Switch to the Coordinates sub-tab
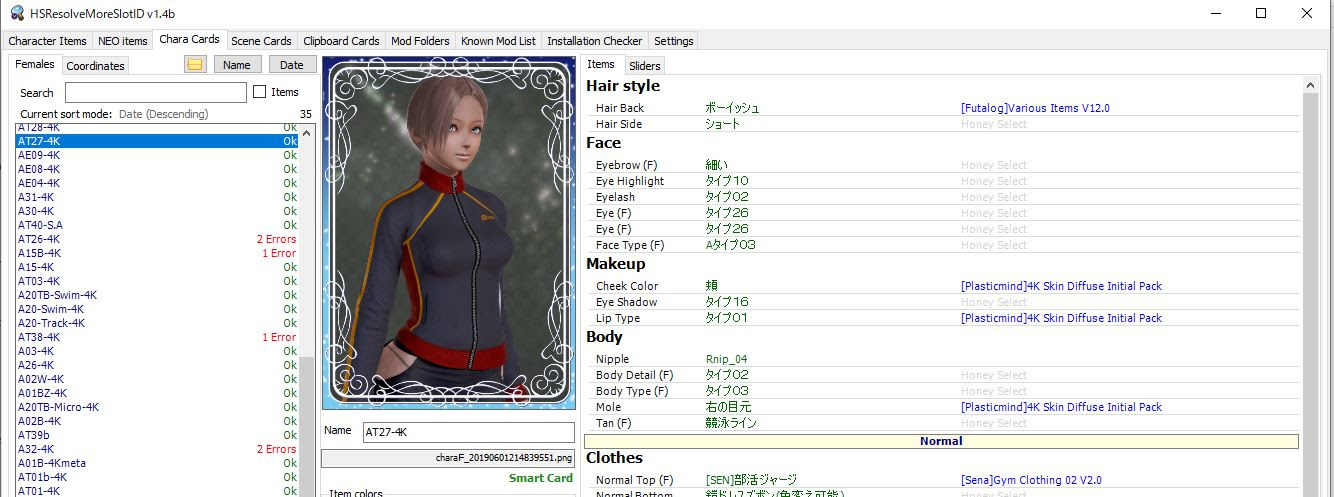Viewport: 1334px width, 497px height. click(x=95, y=66)
